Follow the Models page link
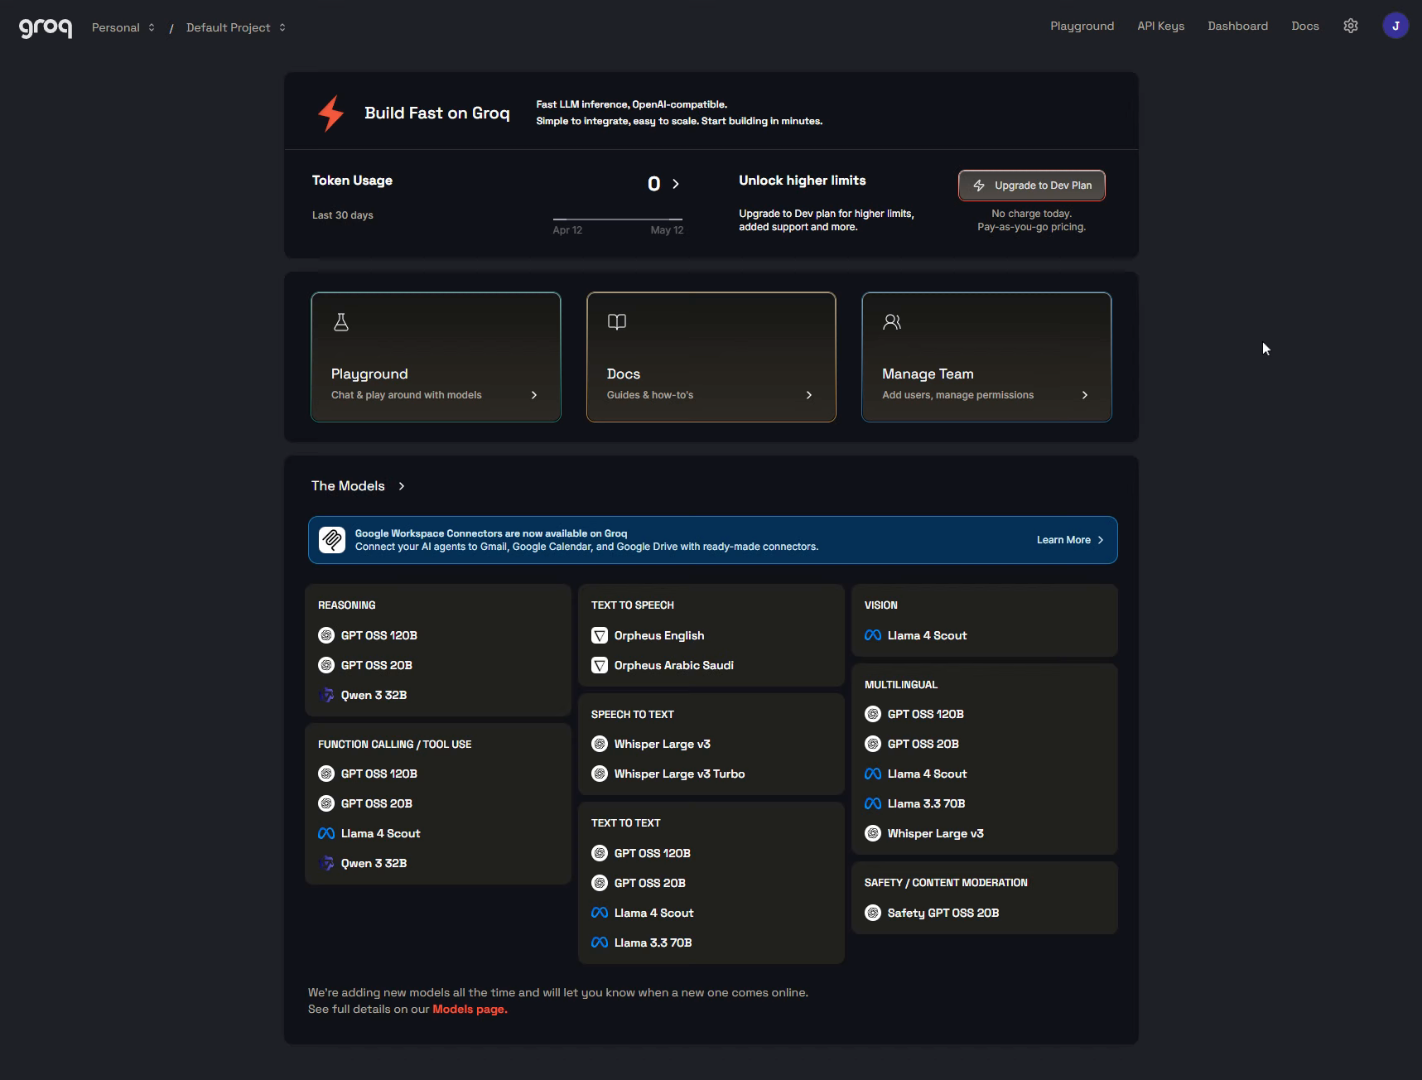Screen dimensions: 1422x1080 pos(470,1009)
